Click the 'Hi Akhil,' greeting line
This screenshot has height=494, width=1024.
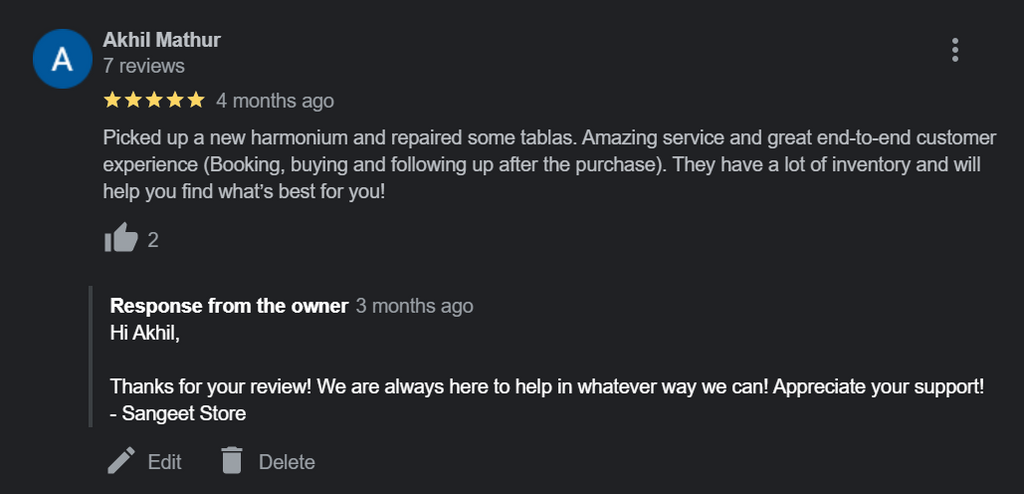(145, 333)
